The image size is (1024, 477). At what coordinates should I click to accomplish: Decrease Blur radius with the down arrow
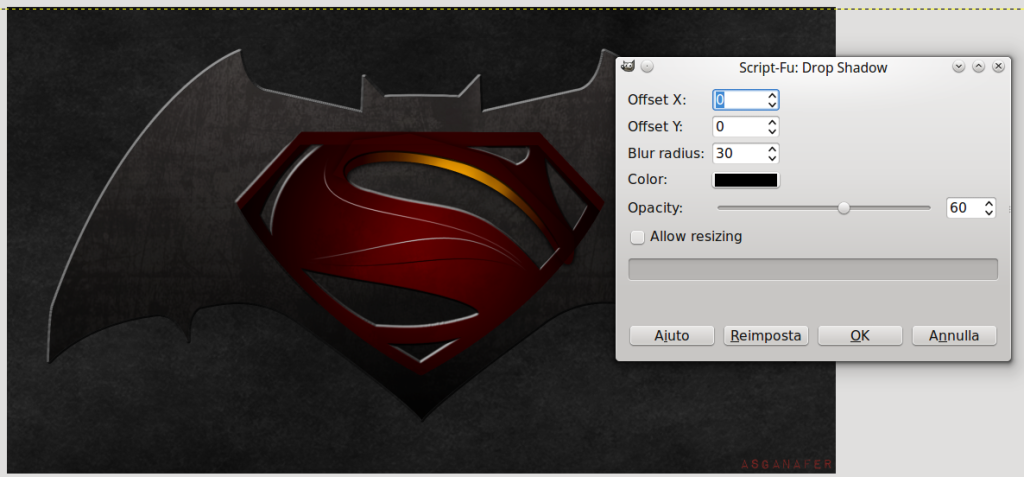tap(773, 158)
